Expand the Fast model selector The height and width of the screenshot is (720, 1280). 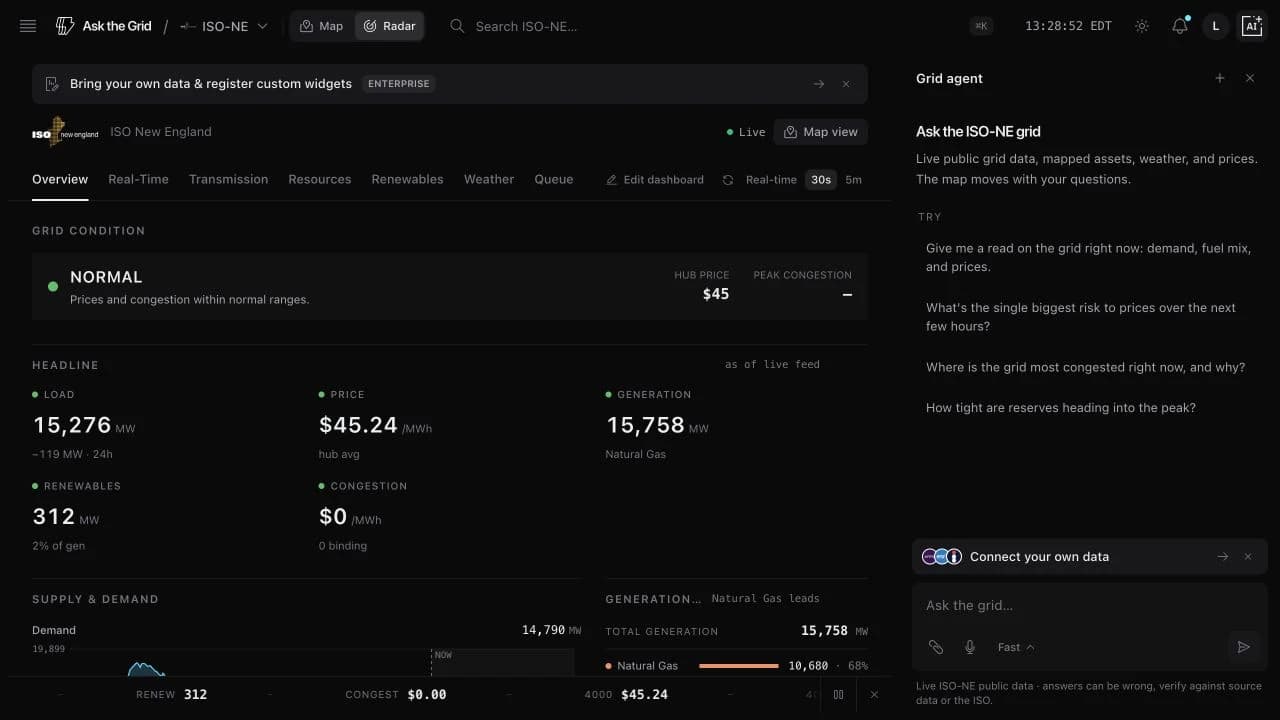(1016, 647)
